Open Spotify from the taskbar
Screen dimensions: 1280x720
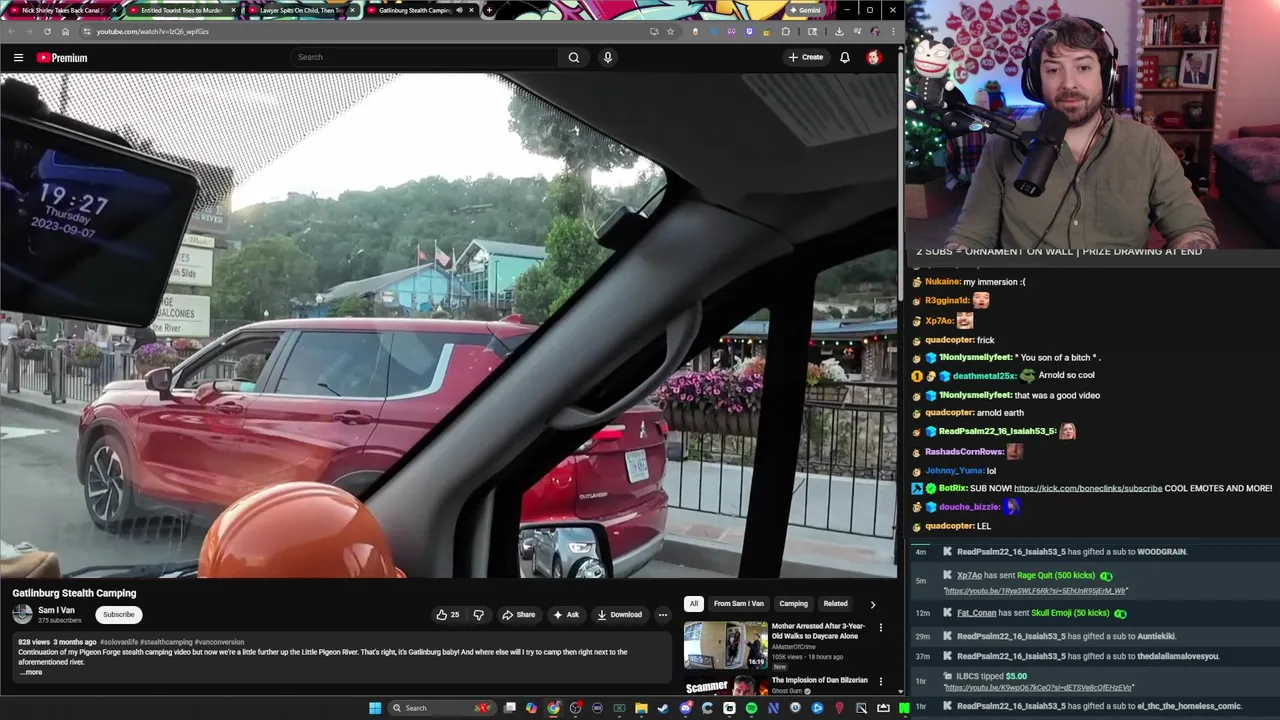[x=751, y=708]
